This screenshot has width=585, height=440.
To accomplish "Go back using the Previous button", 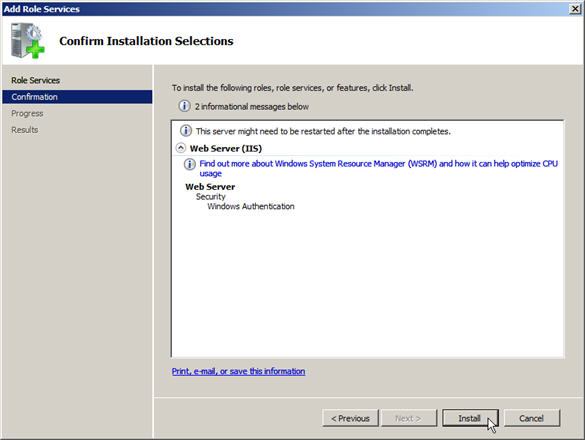I will [x=350, y=418].
